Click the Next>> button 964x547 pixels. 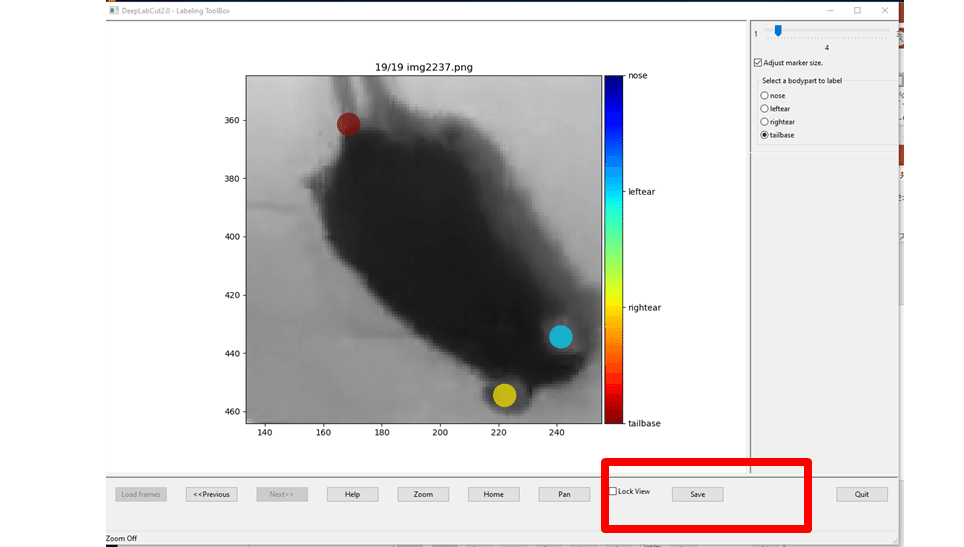pyautogui.click(x=282, y=494)
